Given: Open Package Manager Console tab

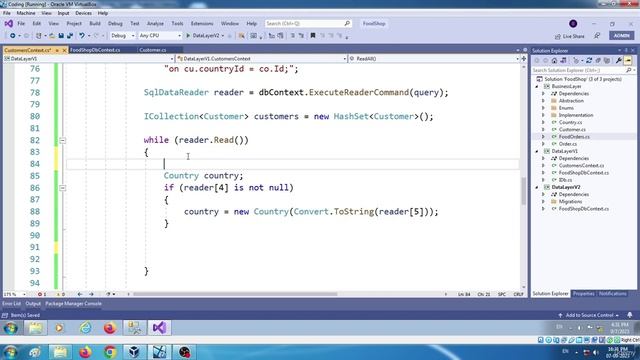Looking at the screenshot, I should pyautogui.click(x=73, y=304).
